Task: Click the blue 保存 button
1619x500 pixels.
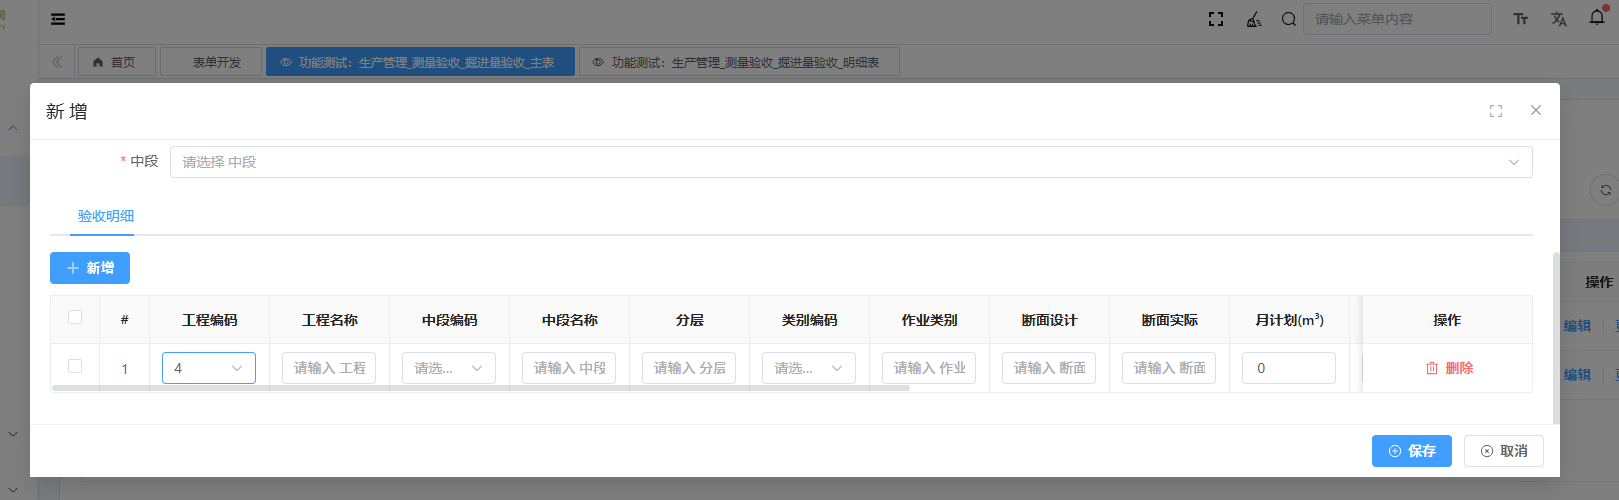Action: click(1411, 451)
